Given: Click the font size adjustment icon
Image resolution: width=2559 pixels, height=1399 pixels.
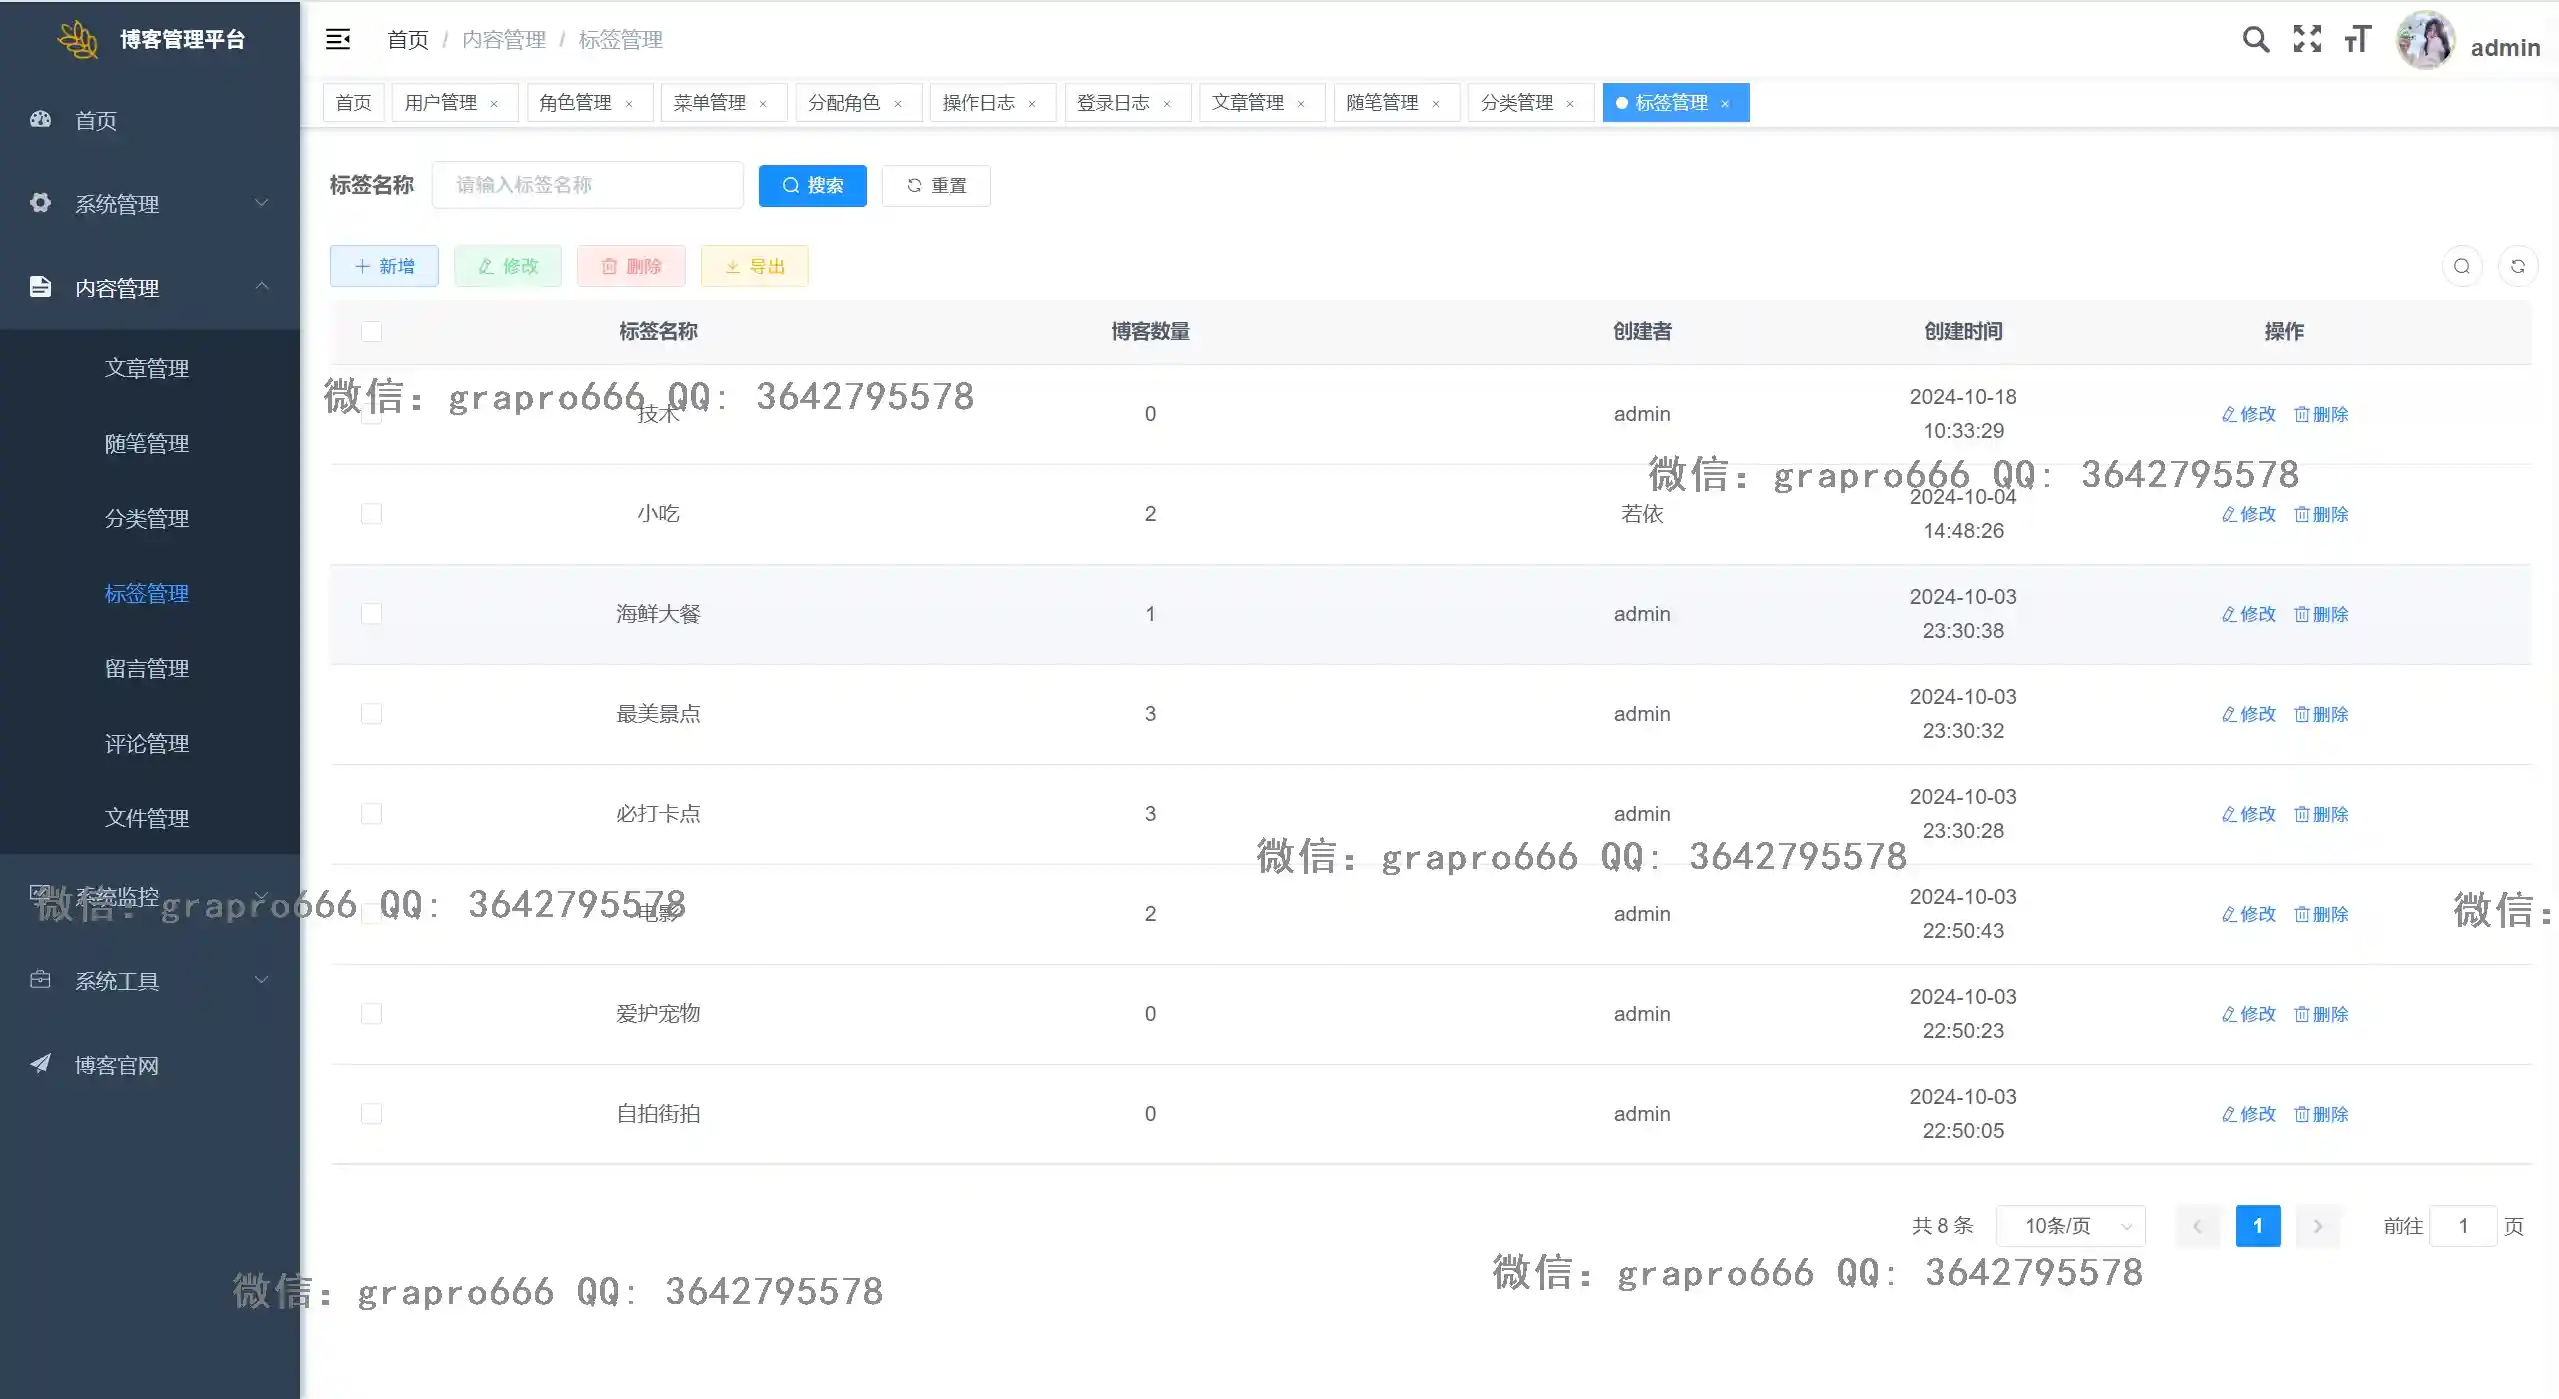Looking at the screenshot, I should (2357, 39).
